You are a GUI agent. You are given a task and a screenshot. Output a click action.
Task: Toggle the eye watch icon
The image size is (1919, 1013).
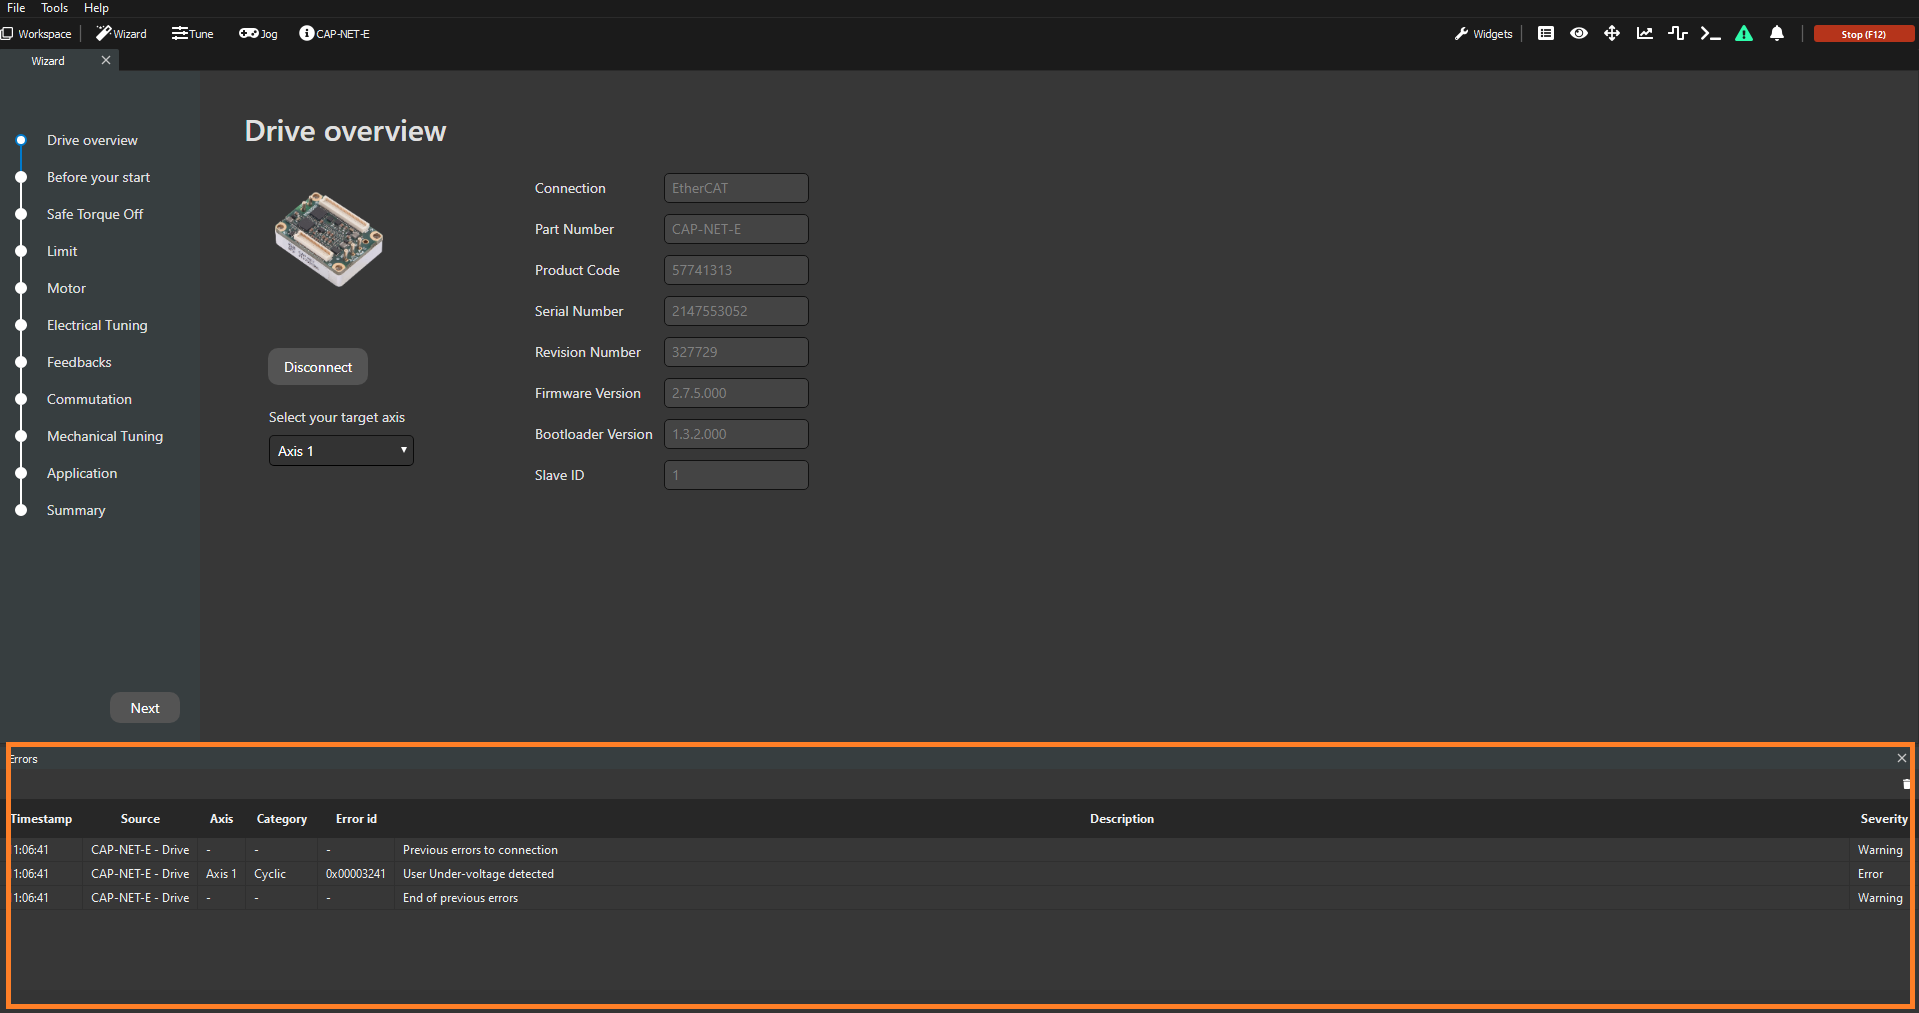[1579, 34]
